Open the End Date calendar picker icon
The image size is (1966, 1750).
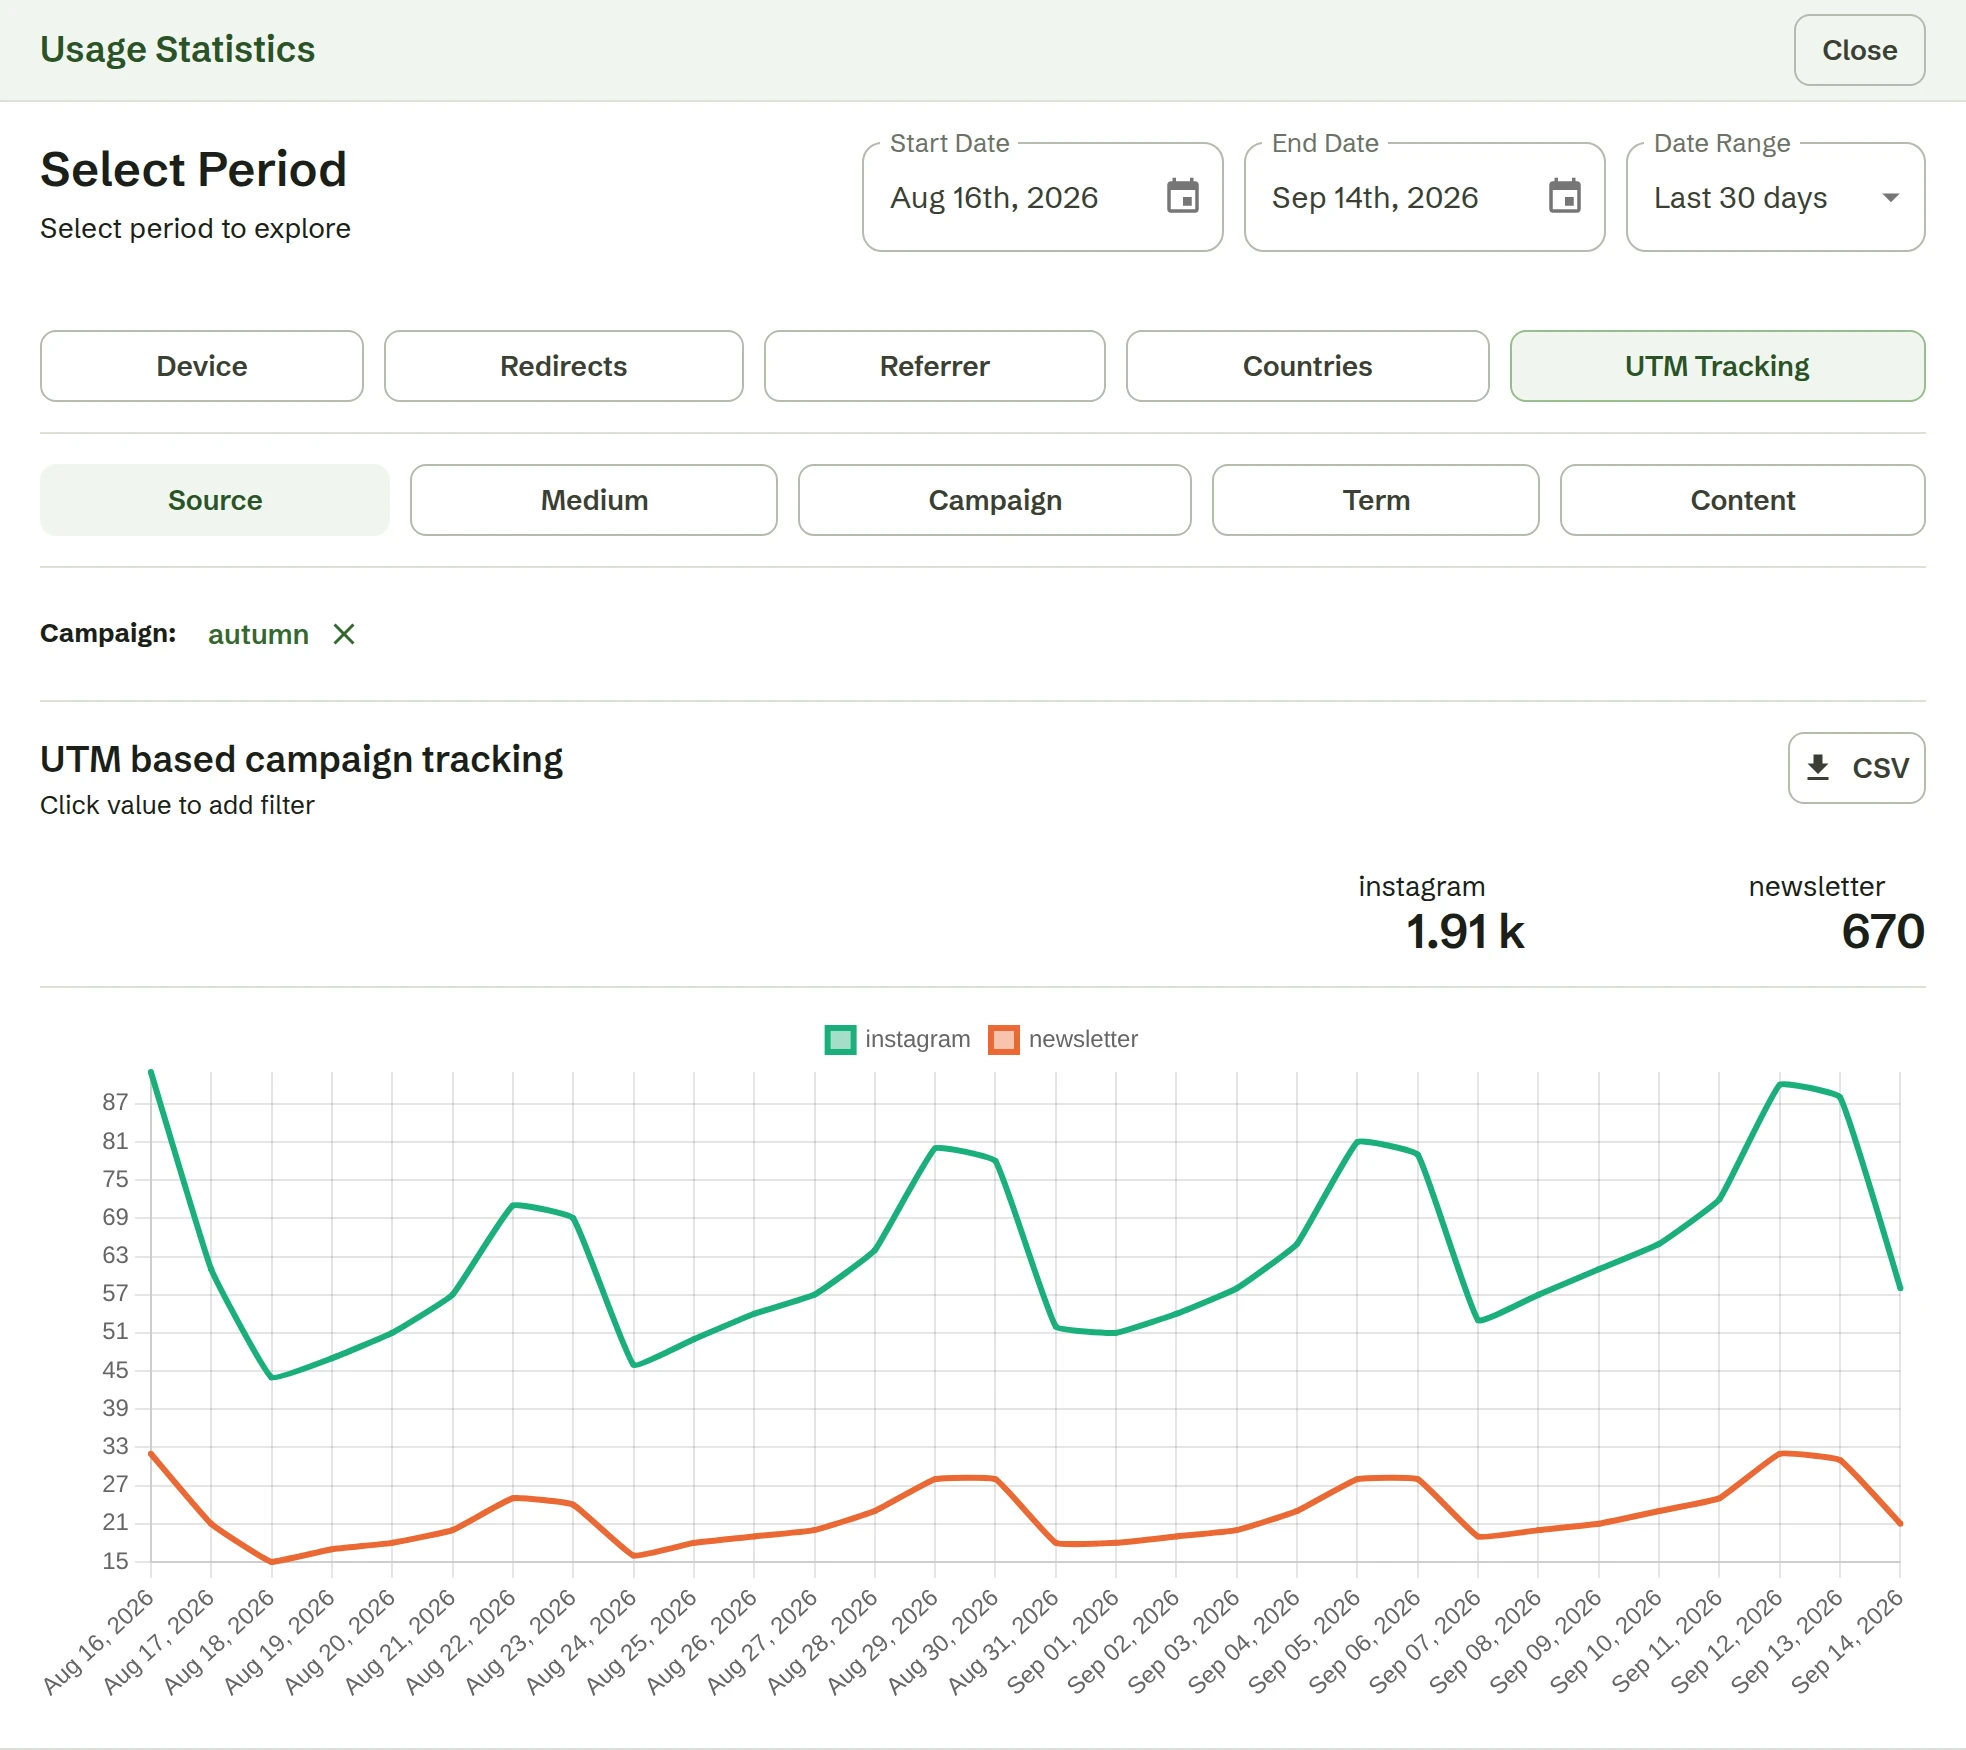[1564, 196]
